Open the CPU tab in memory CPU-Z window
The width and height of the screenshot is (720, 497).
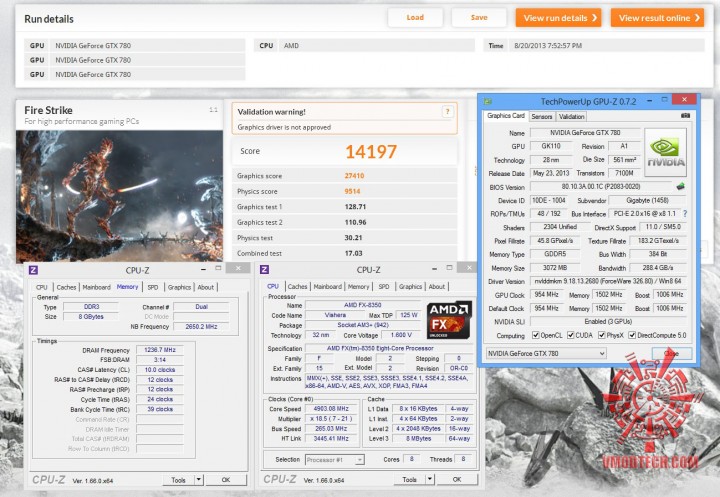[42, 287]
